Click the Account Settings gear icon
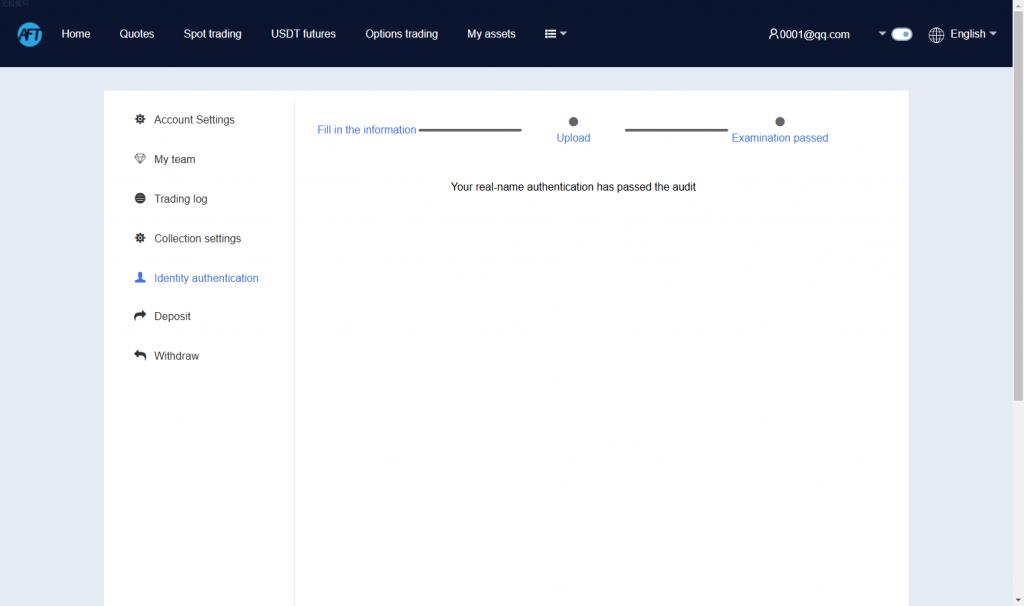Viewport: 1024px width, 606px height. pyautogui.click(x=140, y=119)
